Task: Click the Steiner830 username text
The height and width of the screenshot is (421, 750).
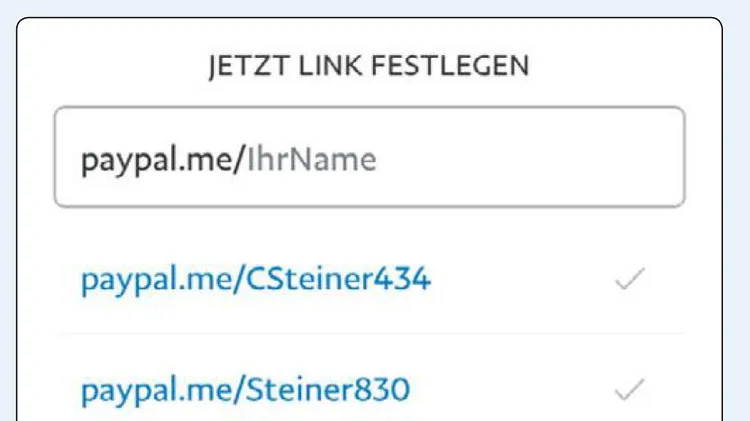Action: [x=328, y=389]
